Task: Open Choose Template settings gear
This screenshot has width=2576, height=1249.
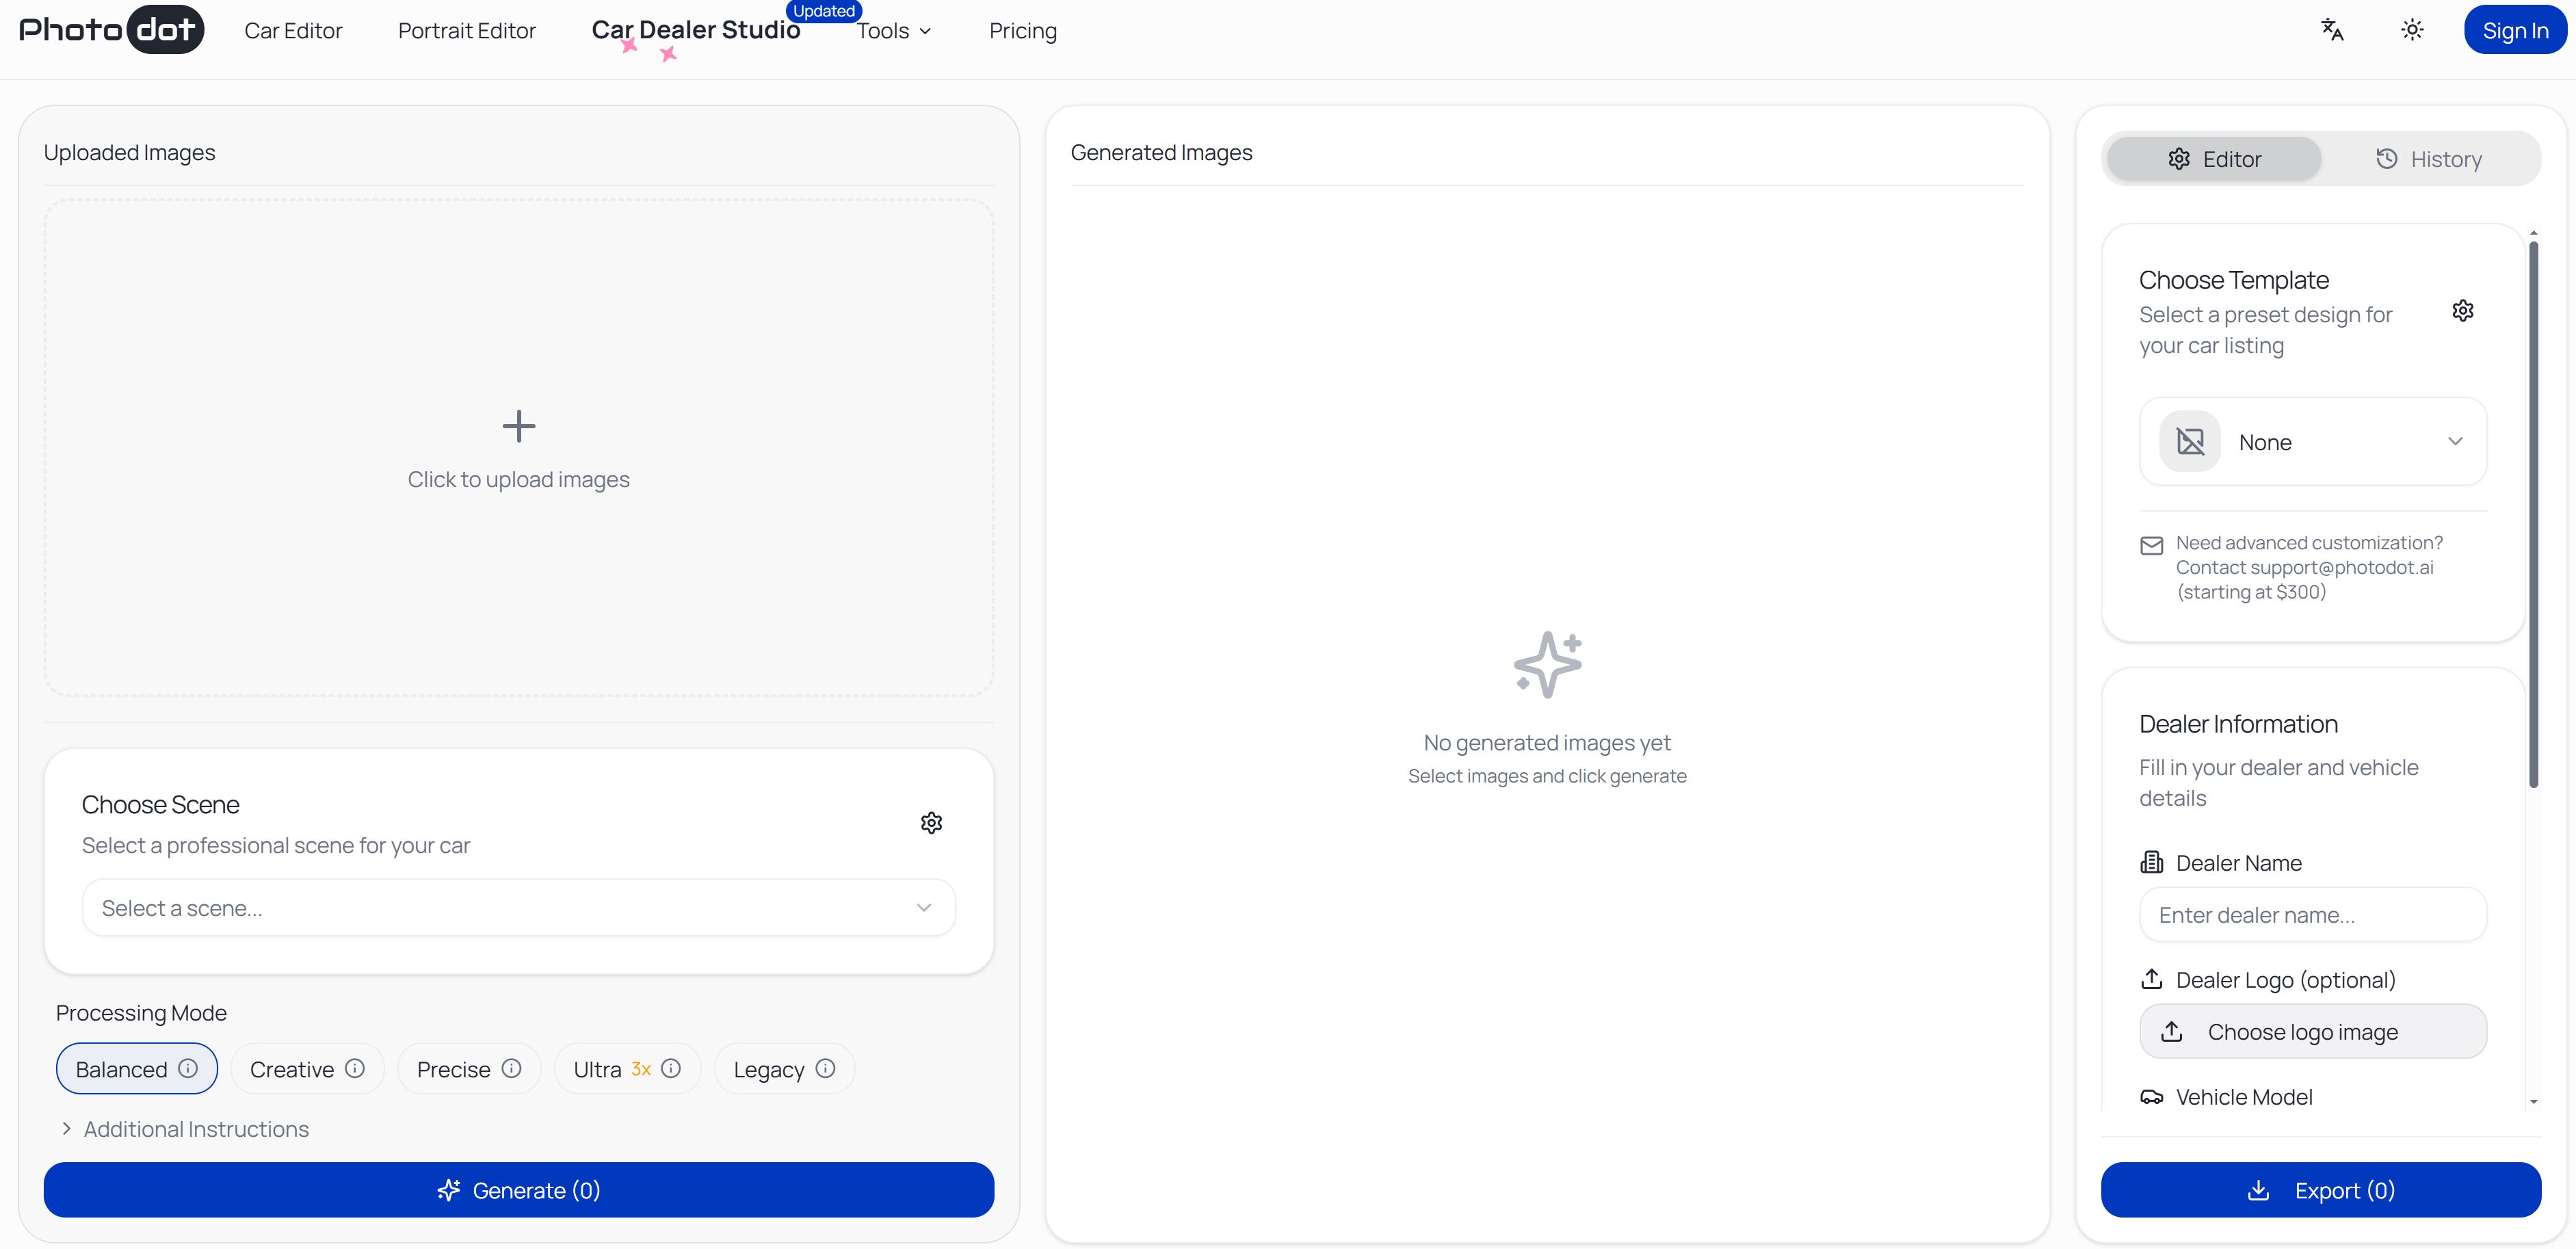Action: (x=2462, y=311)
